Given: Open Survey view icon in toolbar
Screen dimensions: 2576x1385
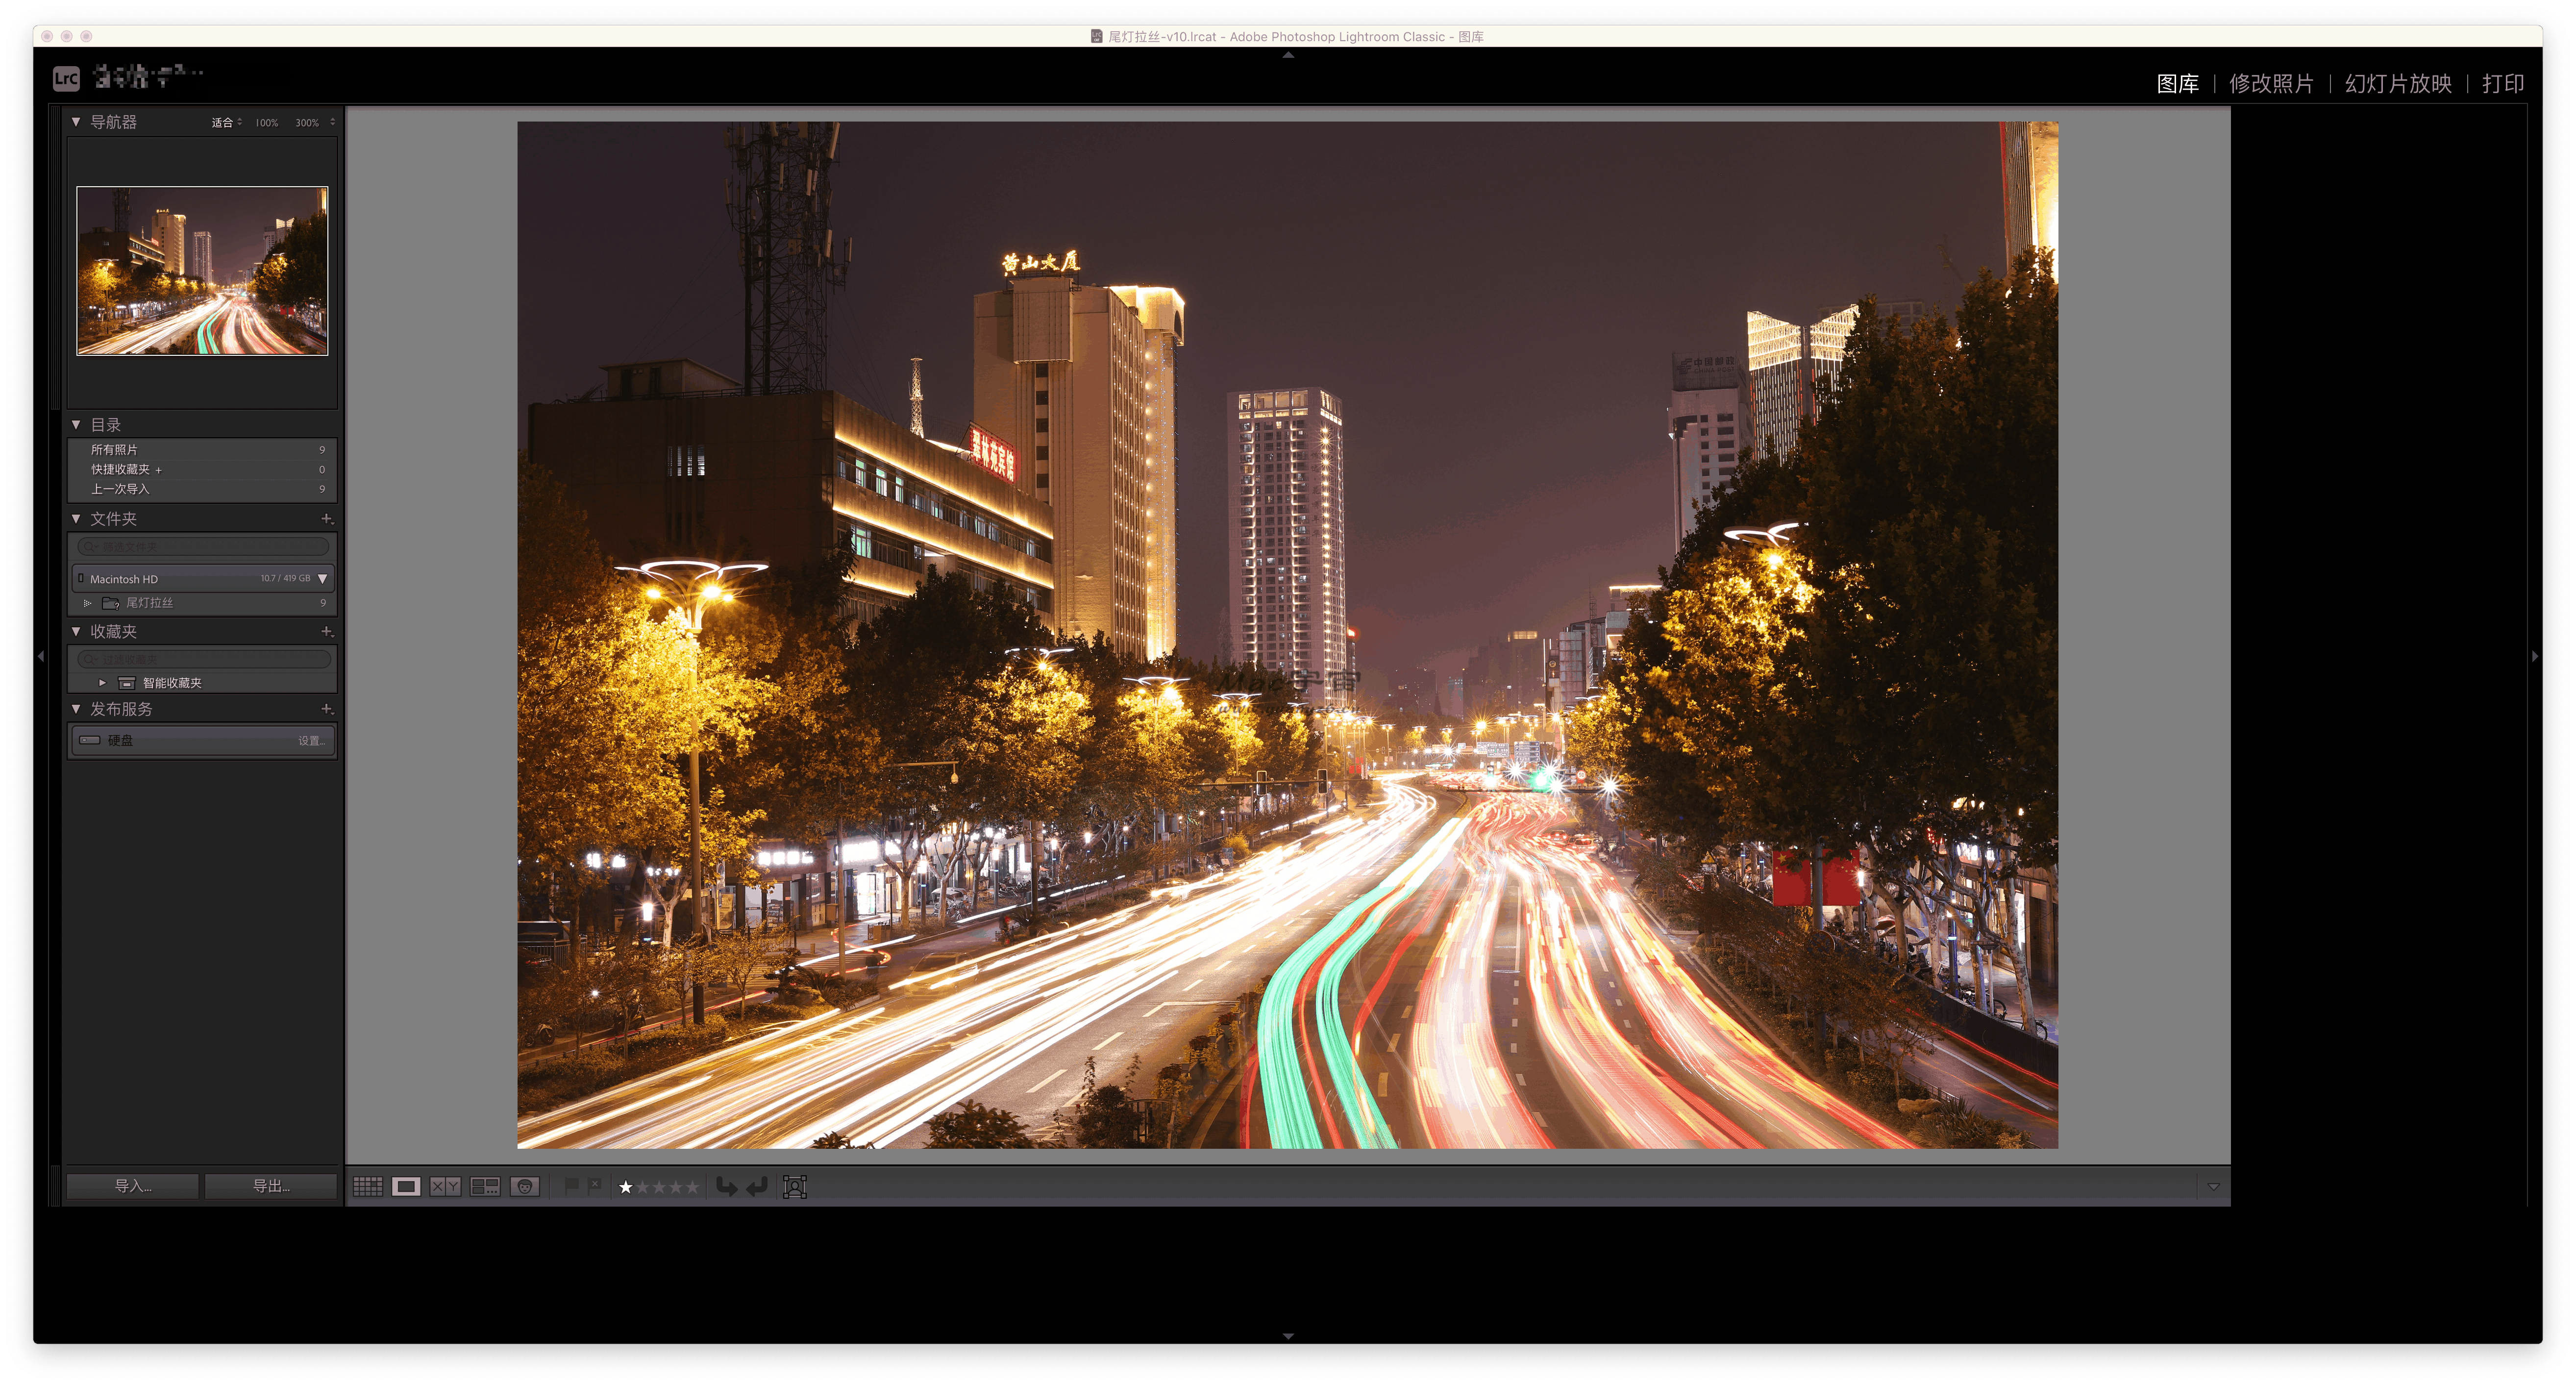Looking at the screenshot, I should pyautogui.click(x=485, y=1186).
